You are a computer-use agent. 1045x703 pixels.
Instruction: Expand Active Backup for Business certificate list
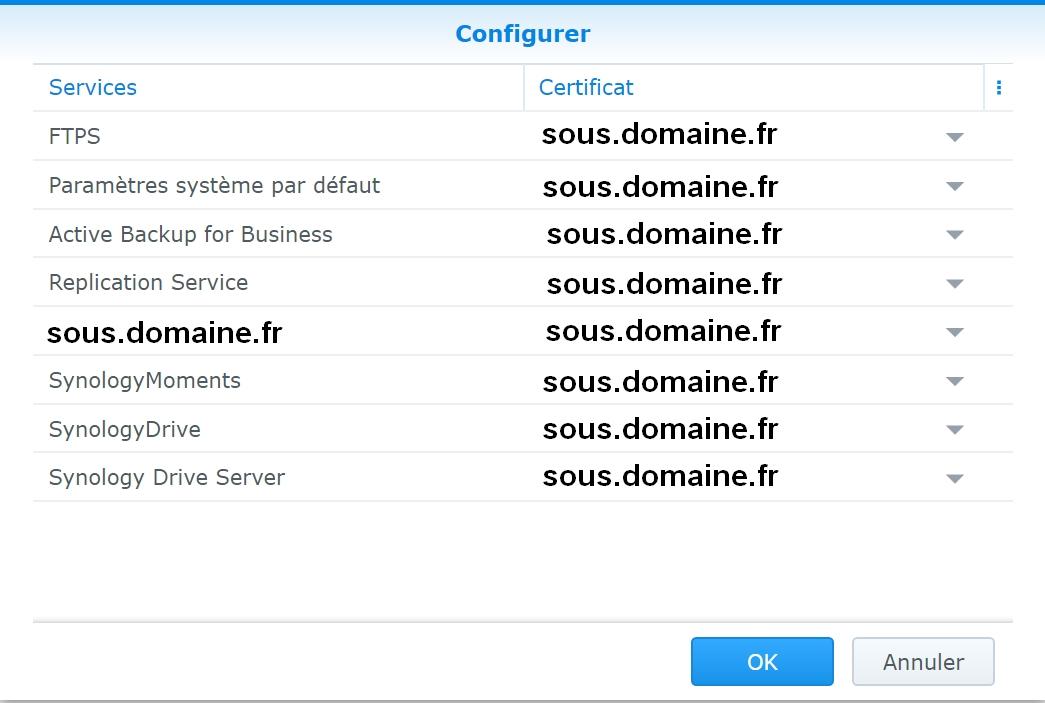pos(954,235)
